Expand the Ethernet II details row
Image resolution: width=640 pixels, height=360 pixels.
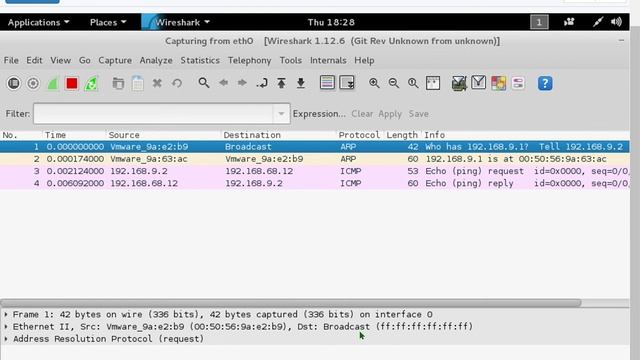(6, 327)
